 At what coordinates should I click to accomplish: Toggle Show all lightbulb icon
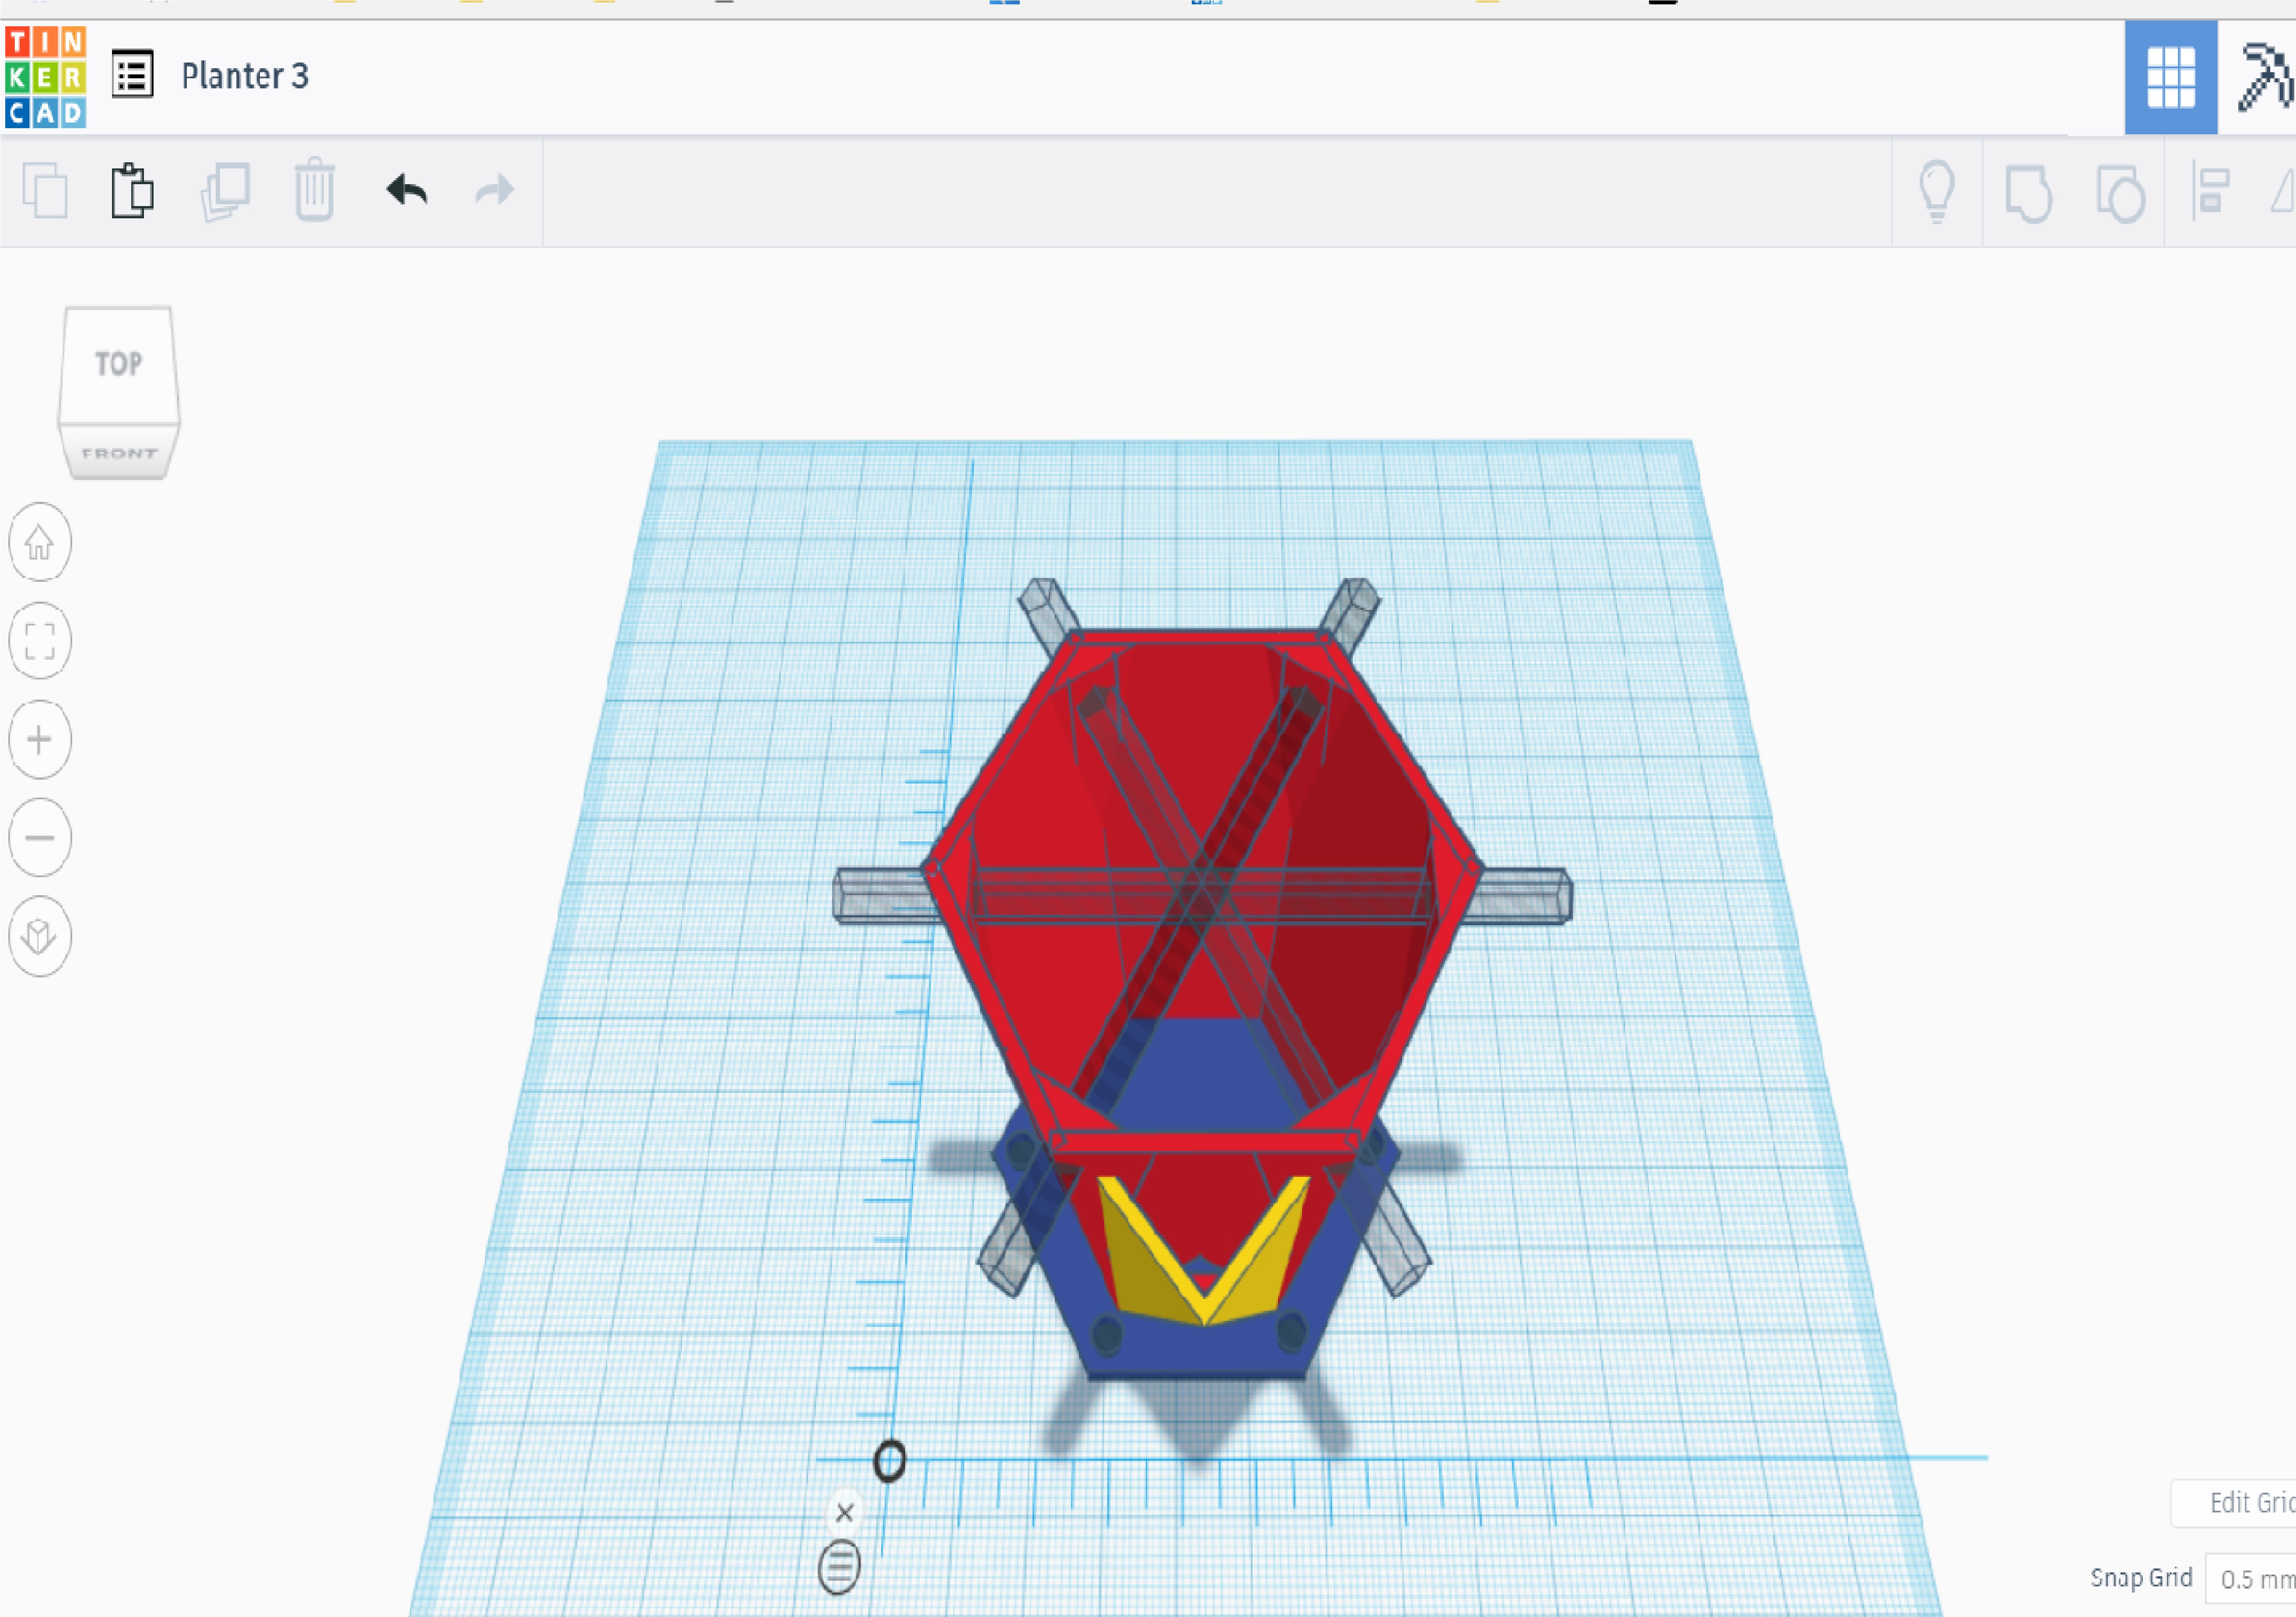[1937, 191]
